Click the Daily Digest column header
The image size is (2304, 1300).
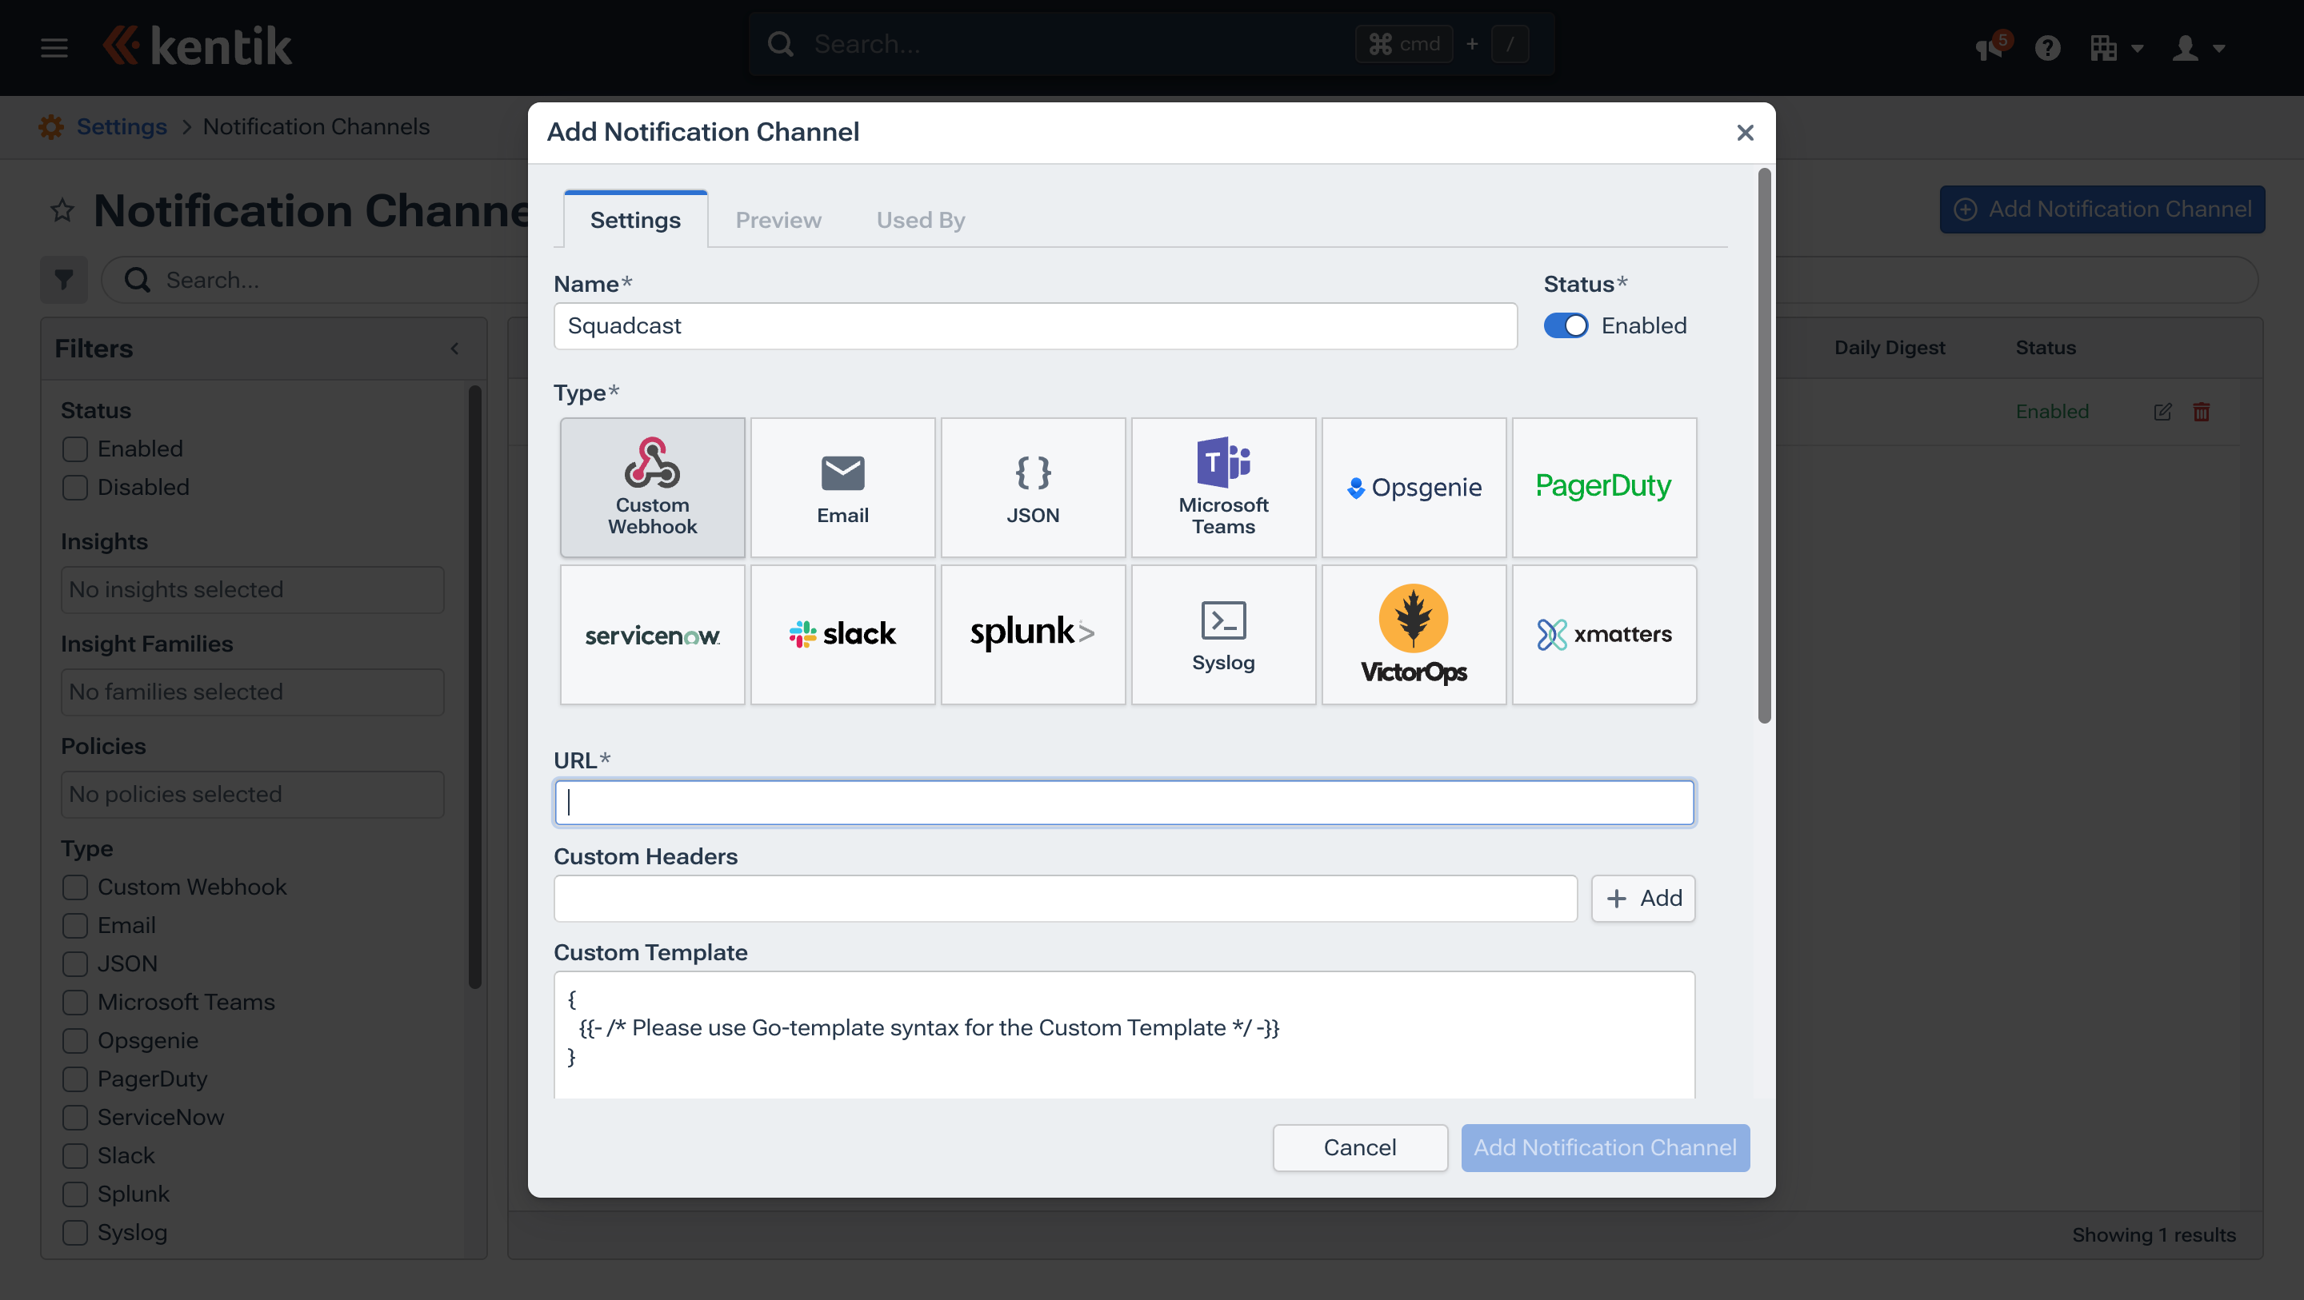pyautogui.click(x=1889, y=348)
